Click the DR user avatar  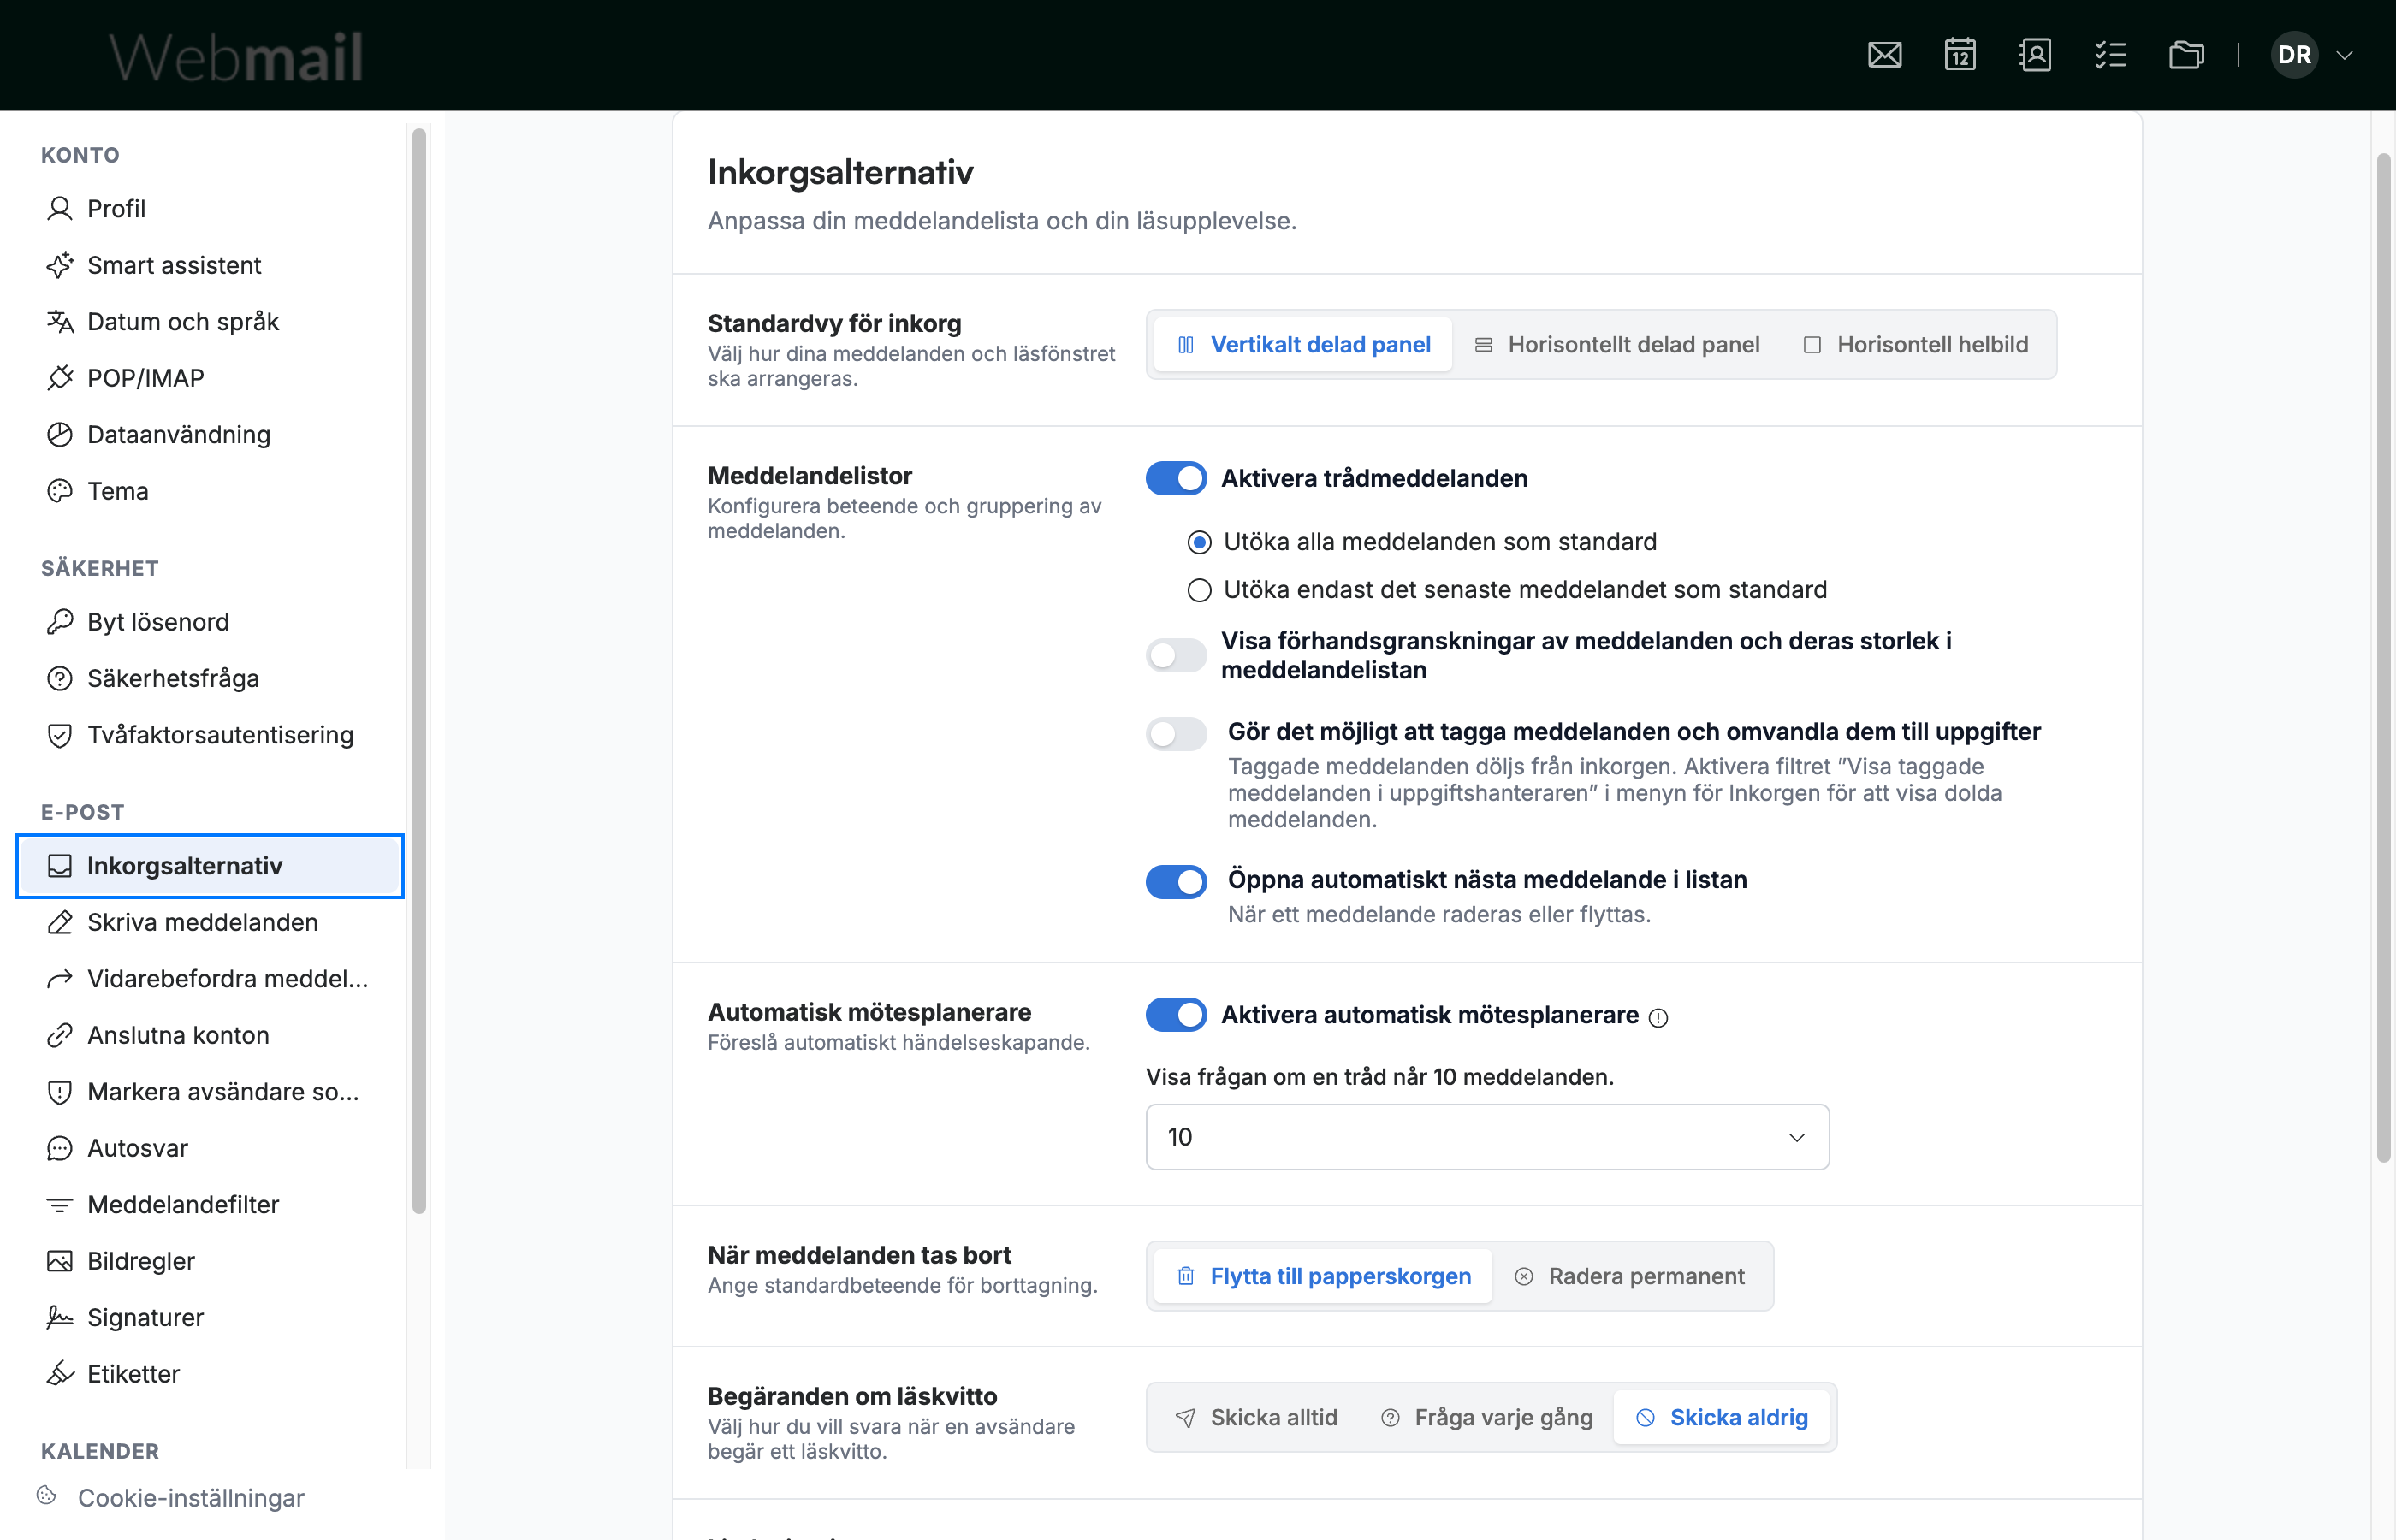(x=2294, y=55)
